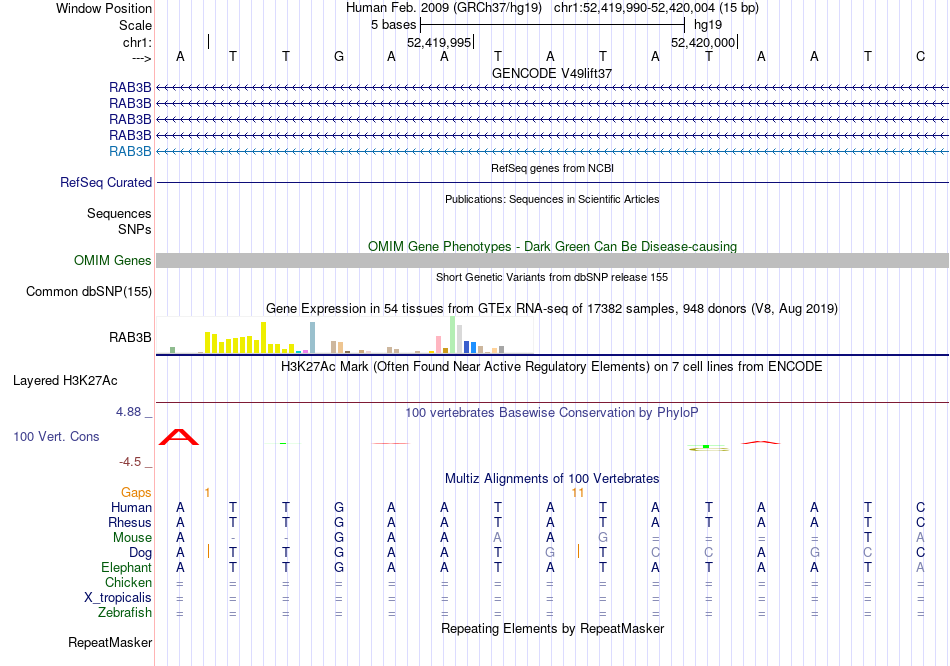Click 'Multiz Alignments of 100 Vertebrates' title
Image resolution: width=950 pixels, height=666 pixels.
tap(552, 479)
